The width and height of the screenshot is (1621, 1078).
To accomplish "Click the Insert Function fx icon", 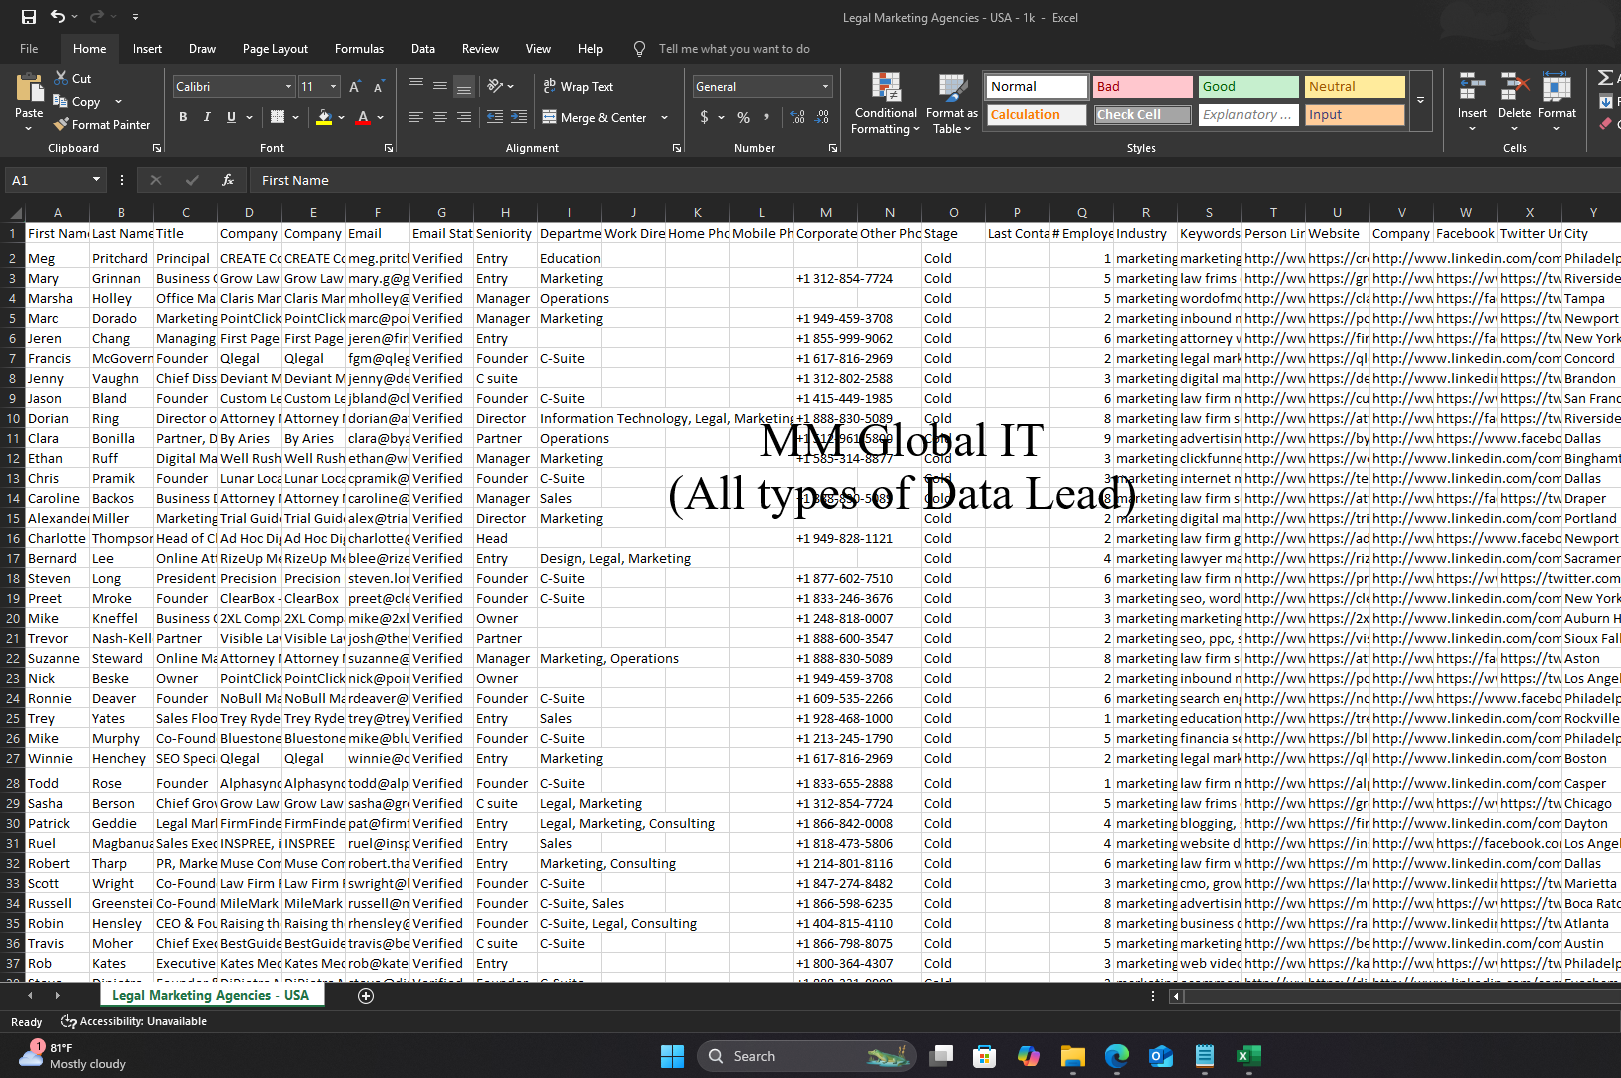I will pyautogui.click(x=228, y=180).
